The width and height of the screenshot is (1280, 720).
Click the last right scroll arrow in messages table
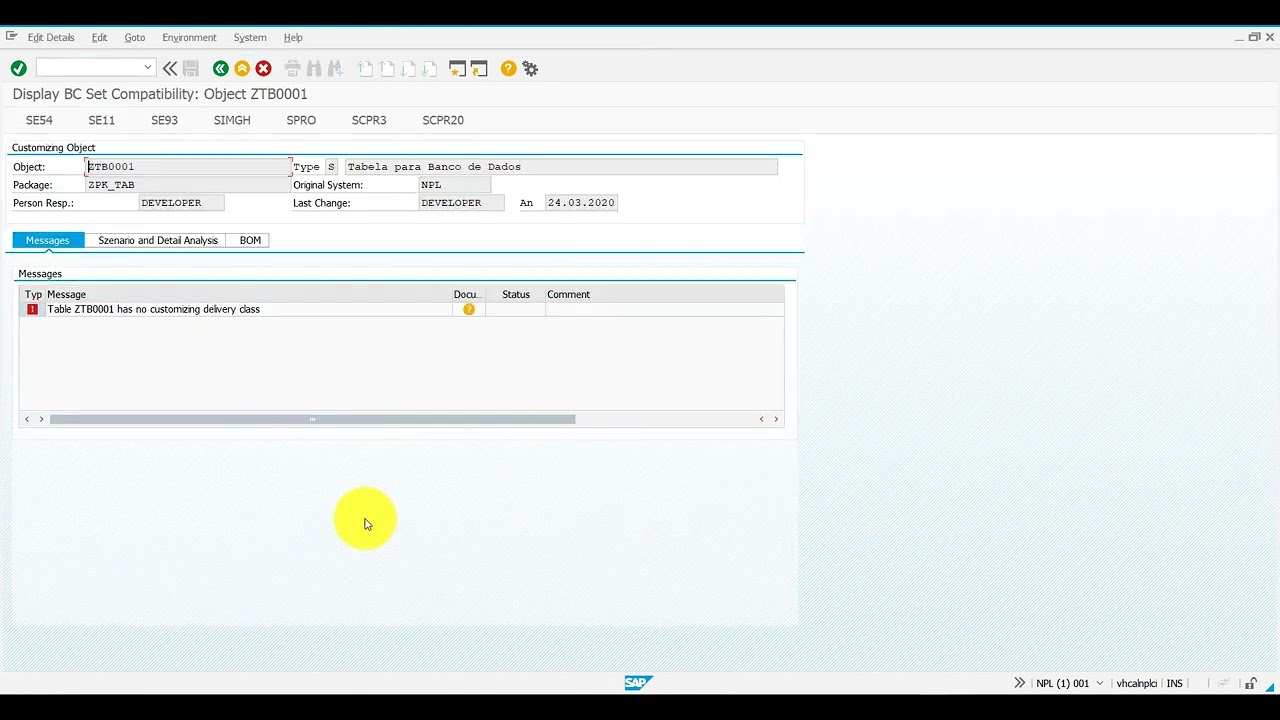[x=776, y=419]
